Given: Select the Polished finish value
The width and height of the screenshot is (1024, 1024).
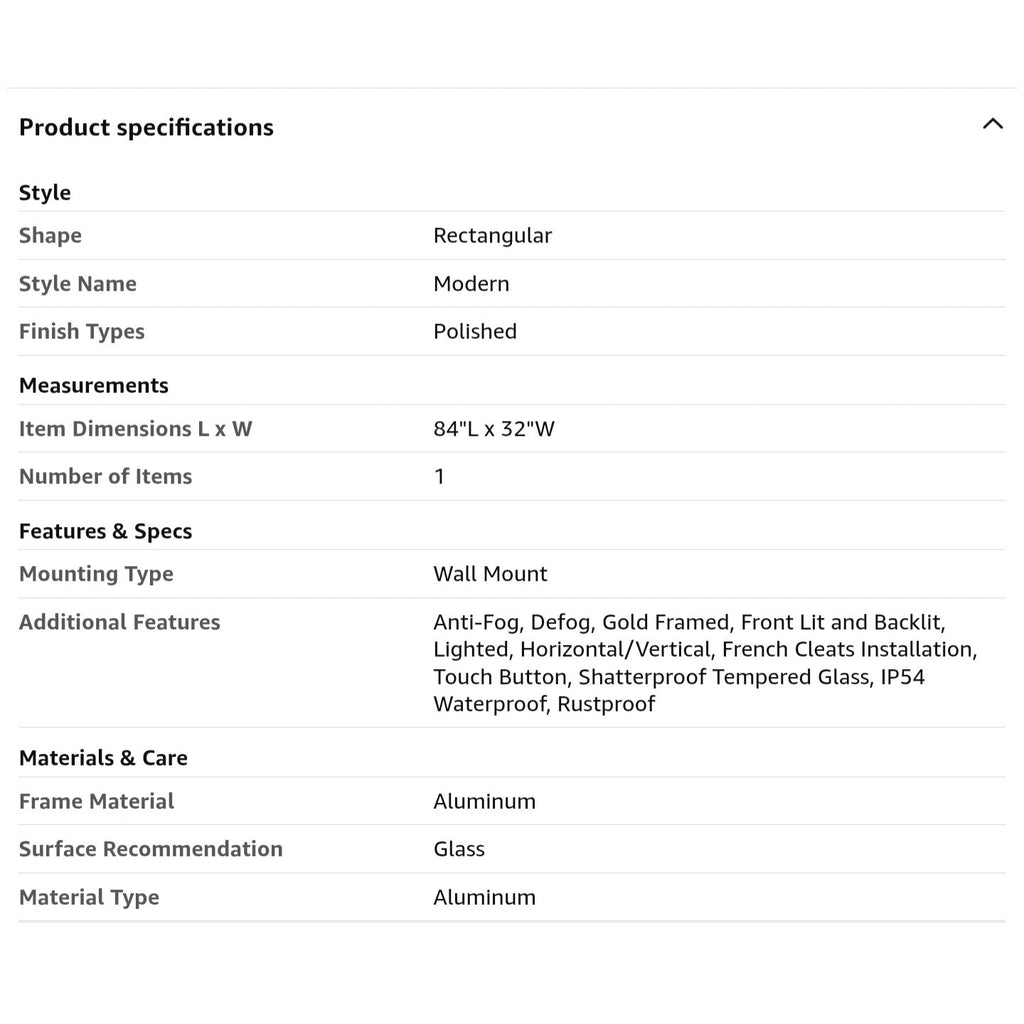Looking at the screenshot, I should point(475,331).
